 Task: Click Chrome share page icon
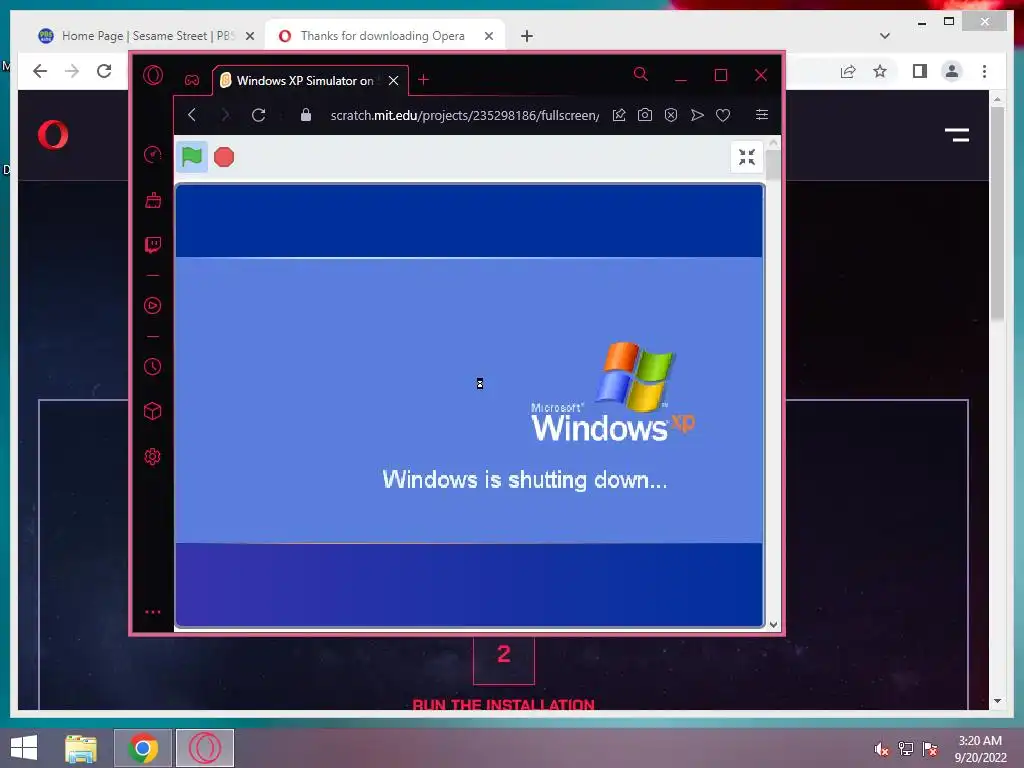[848, 71]
